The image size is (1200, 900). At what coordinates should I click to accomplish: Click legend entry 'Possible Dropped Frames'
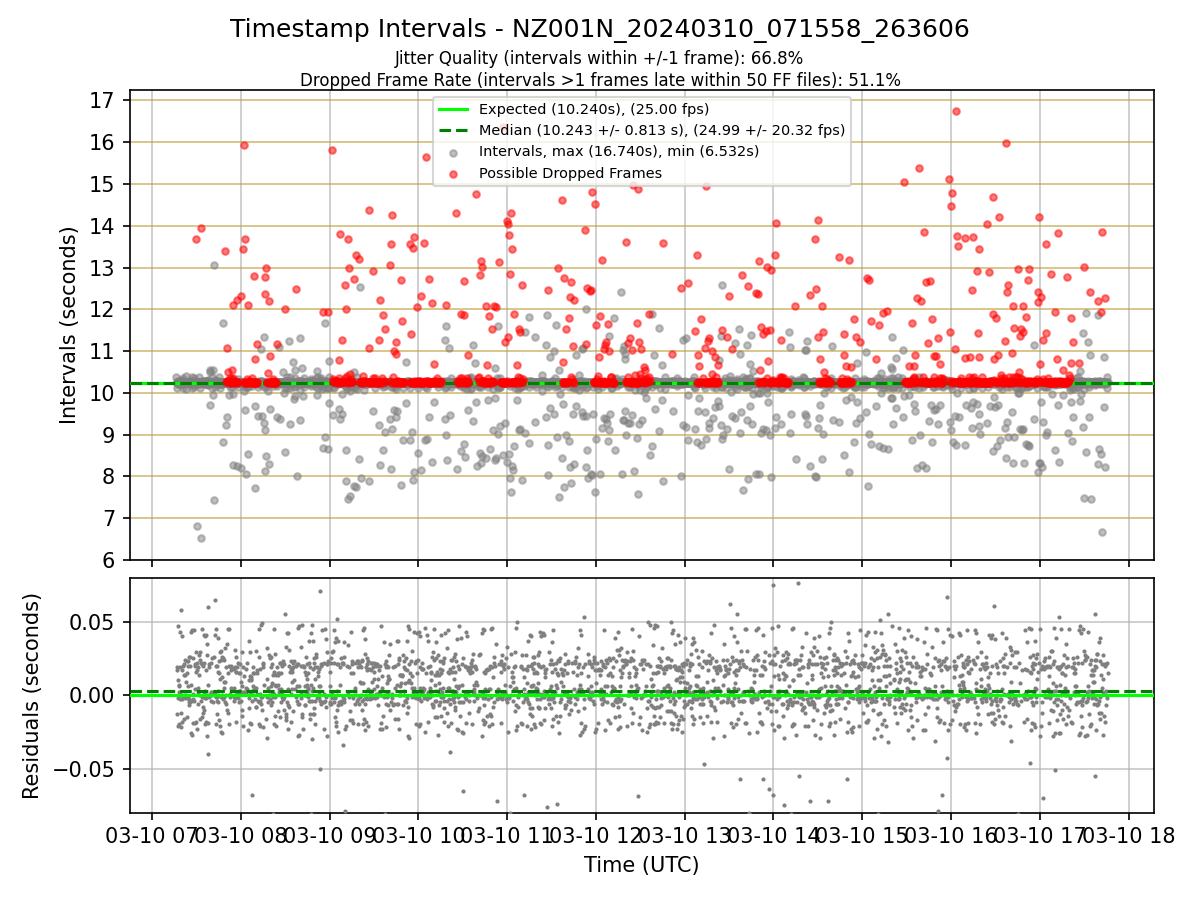(x=570, y=173)
